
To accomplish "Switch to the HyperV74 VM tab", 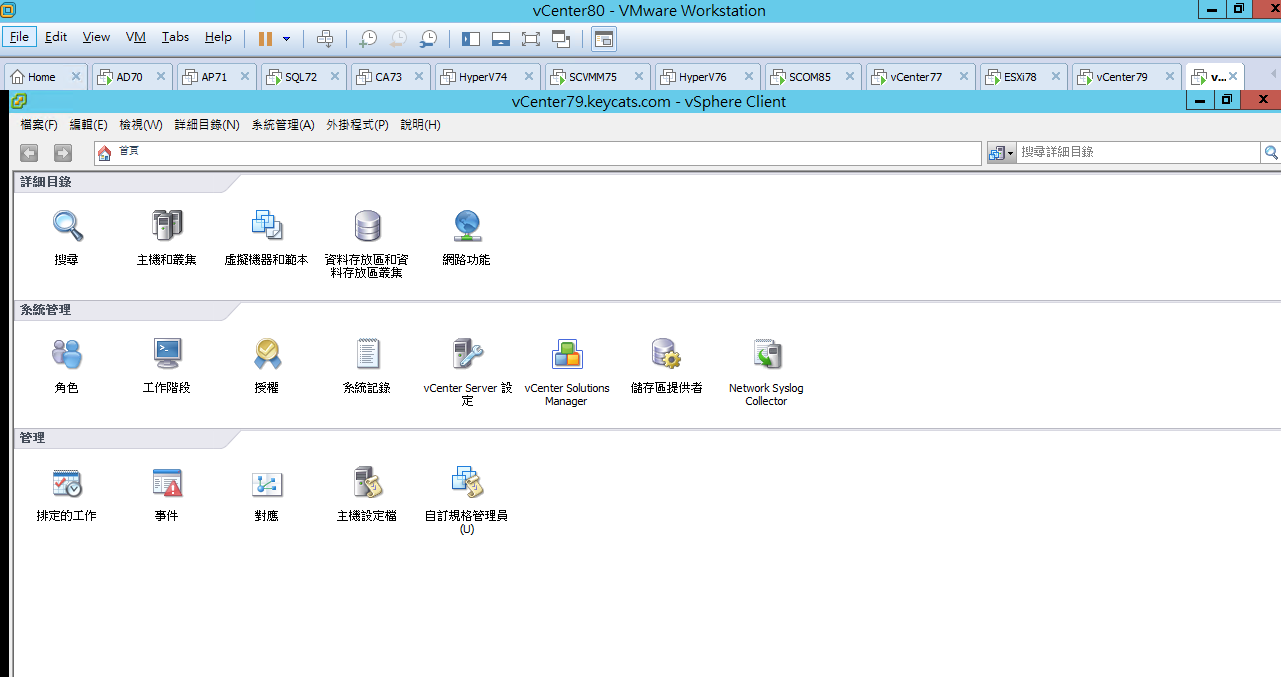I will pos(487,77).
